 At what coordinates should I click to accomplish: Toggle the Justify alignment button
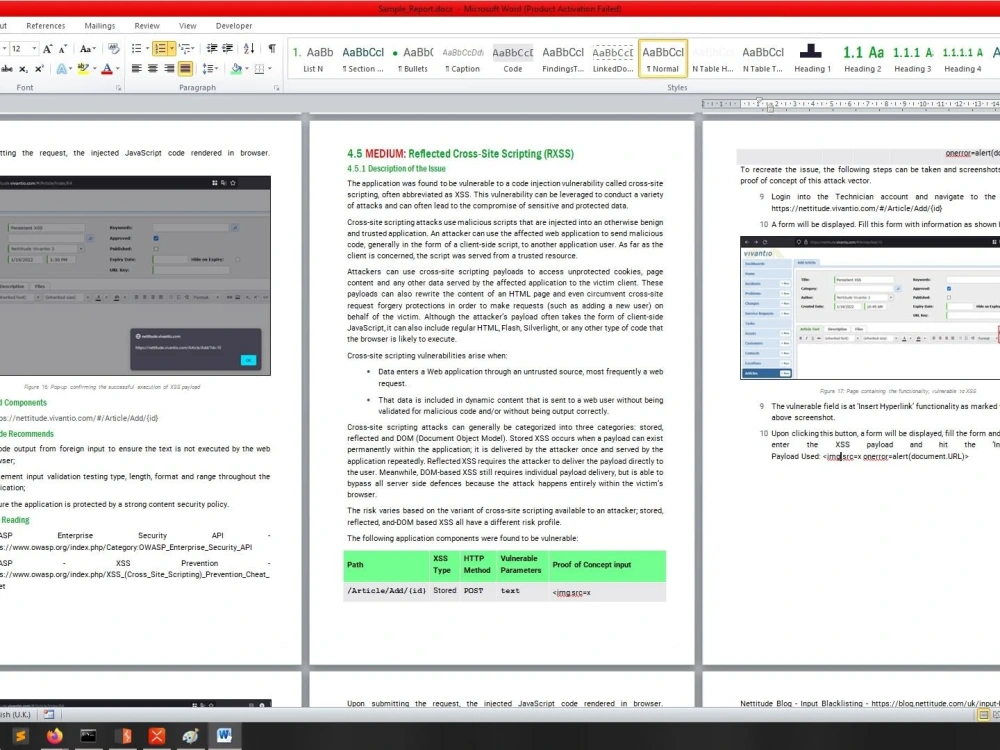point(186,68)
